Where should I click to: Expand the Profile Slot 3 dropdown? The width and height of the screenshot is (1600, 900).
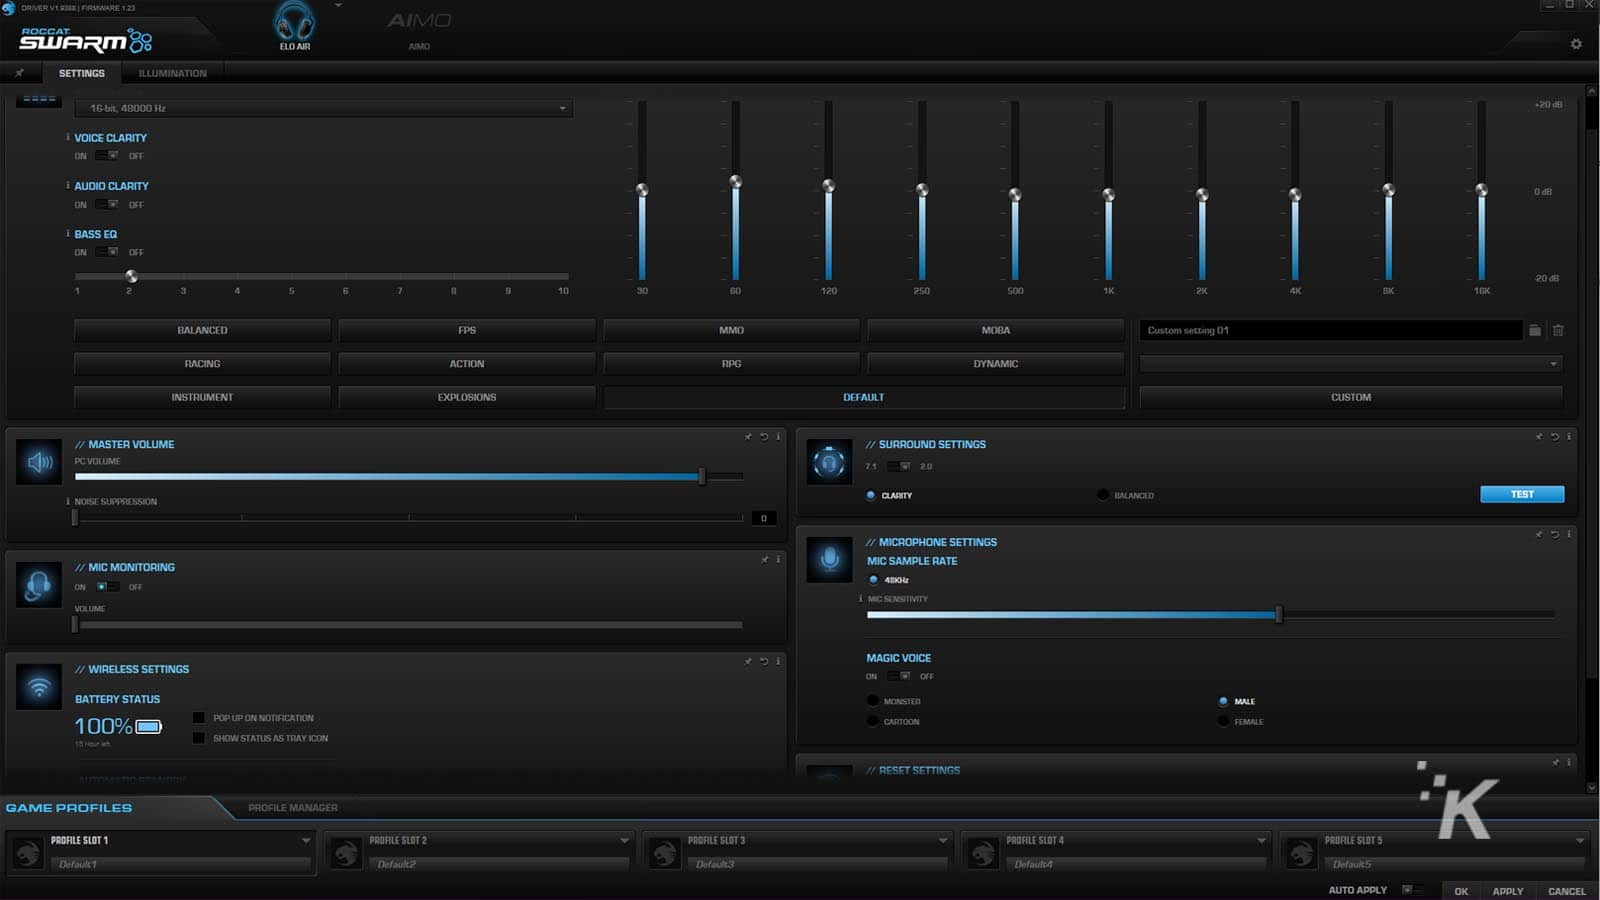[942, 841]
